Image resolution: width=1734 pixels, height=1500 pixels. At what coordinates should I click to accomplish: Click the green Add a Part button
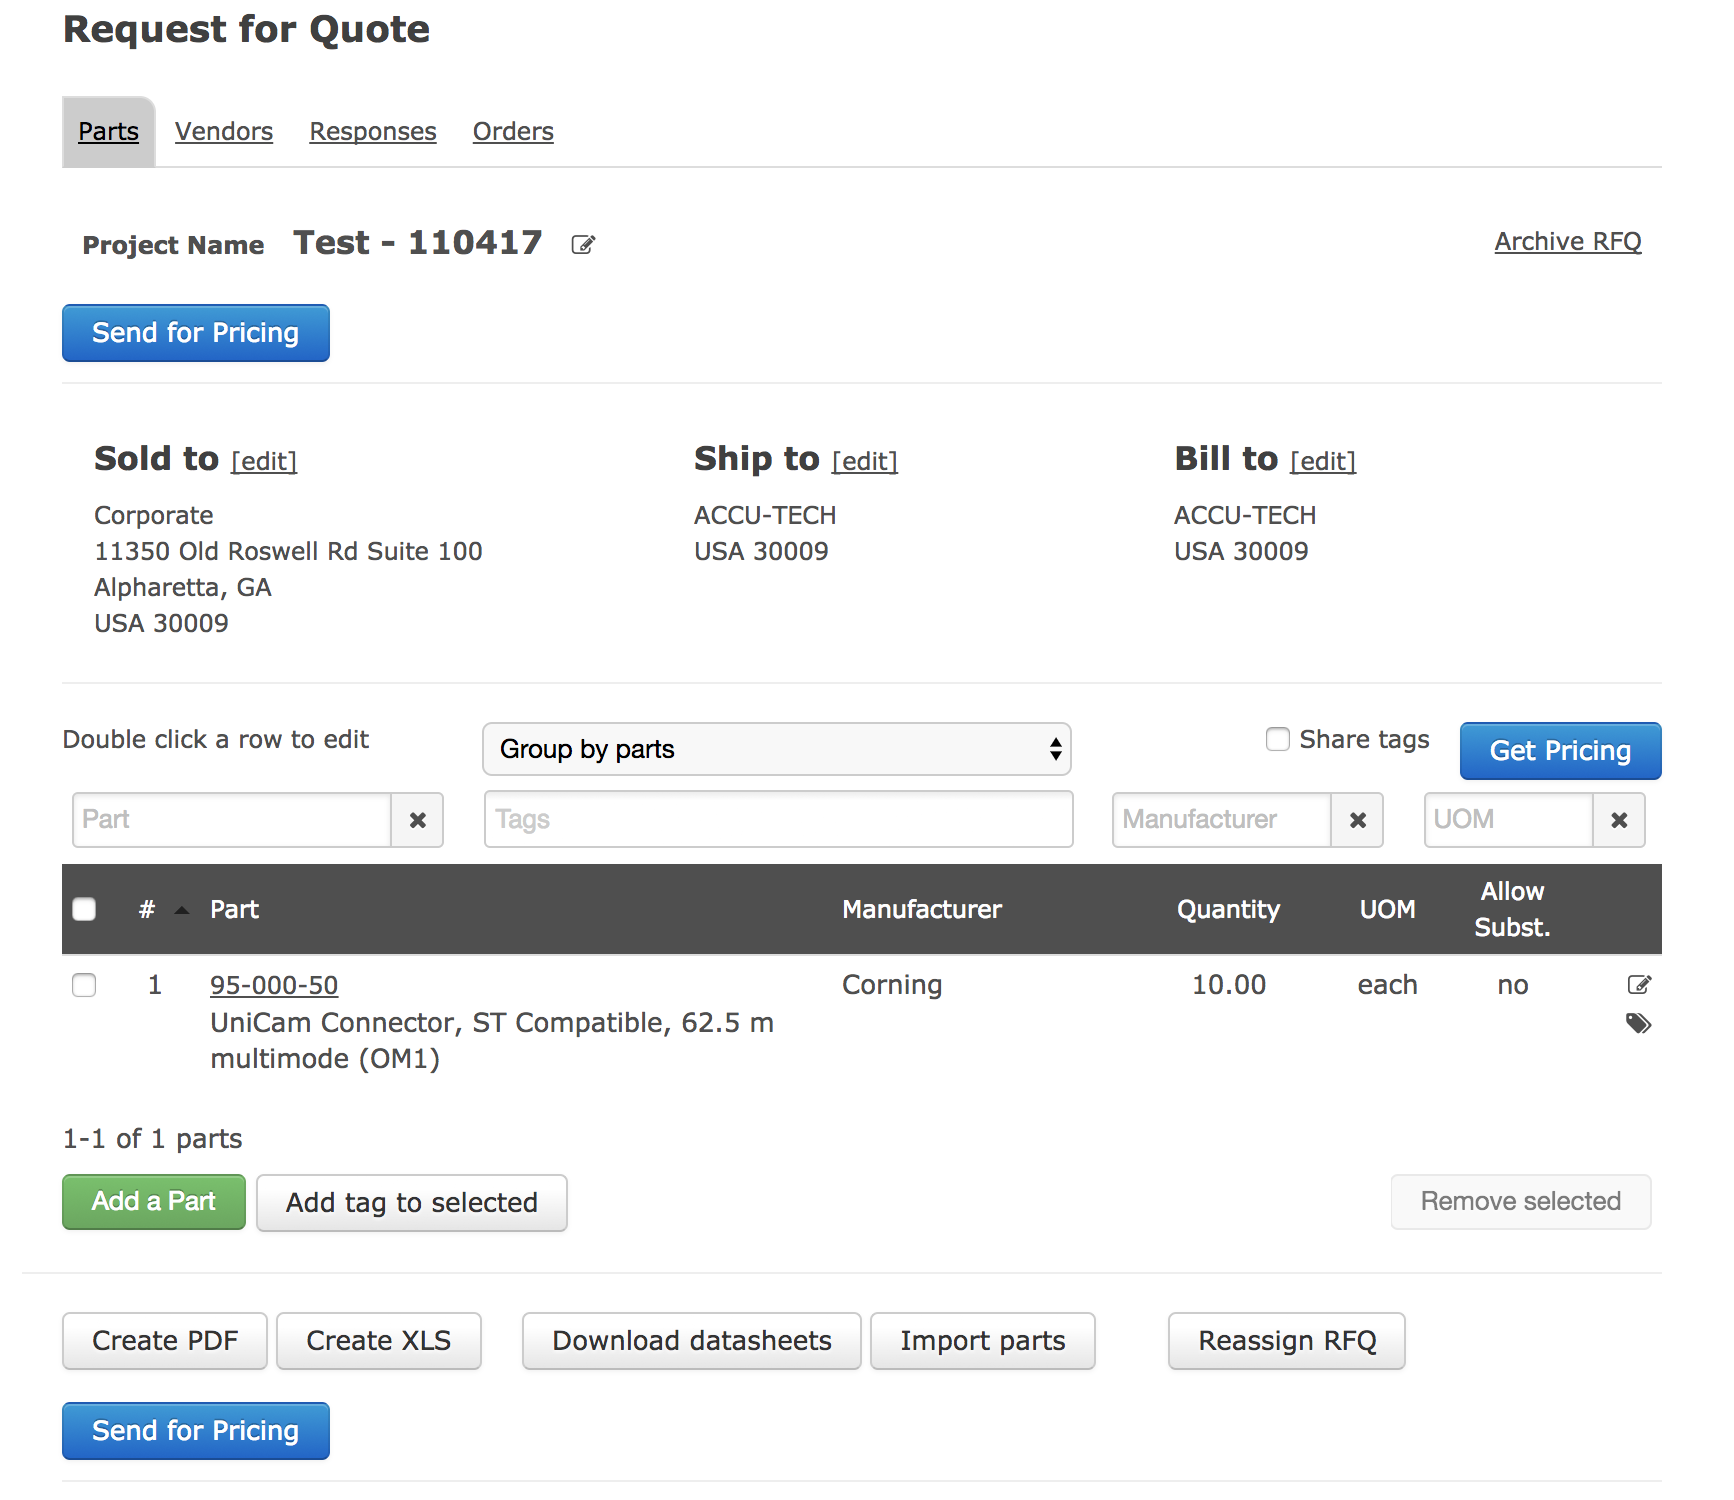[154, 1201]
